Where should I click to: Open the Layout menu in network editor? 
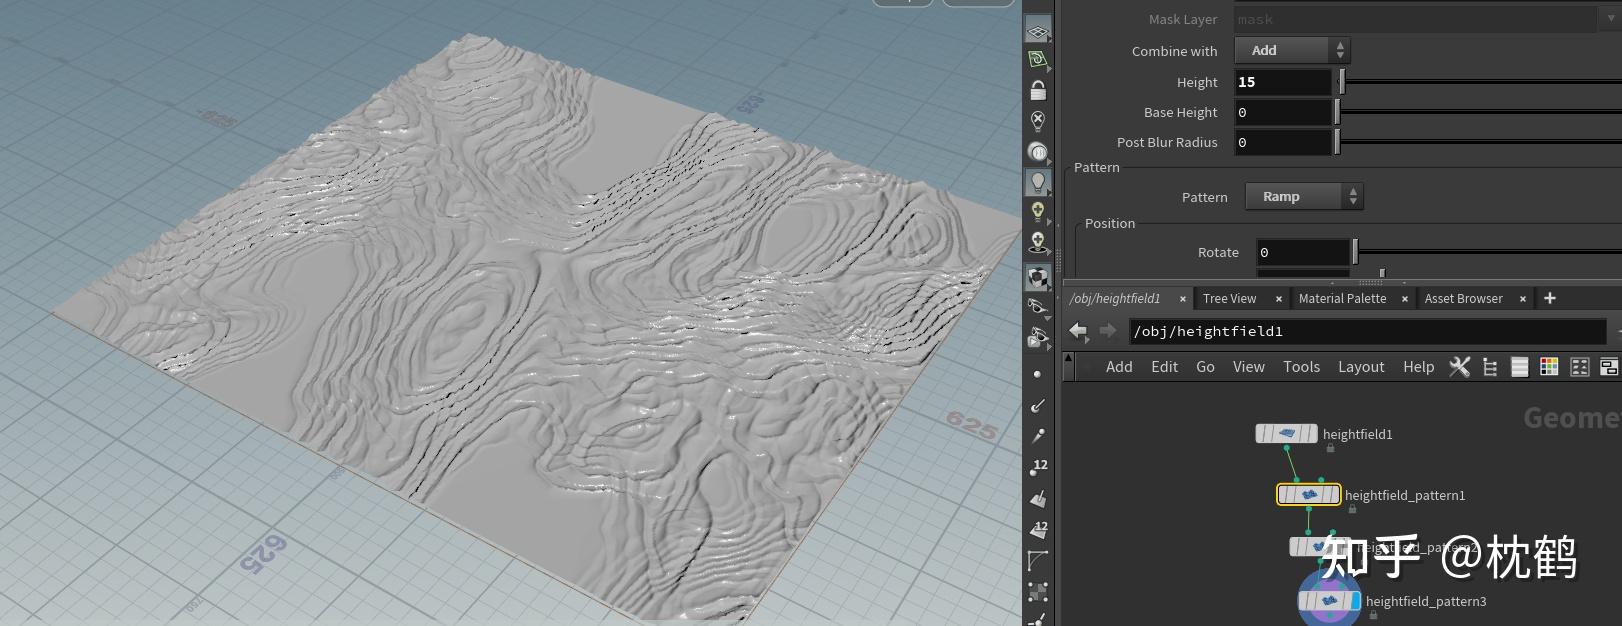1360,367
